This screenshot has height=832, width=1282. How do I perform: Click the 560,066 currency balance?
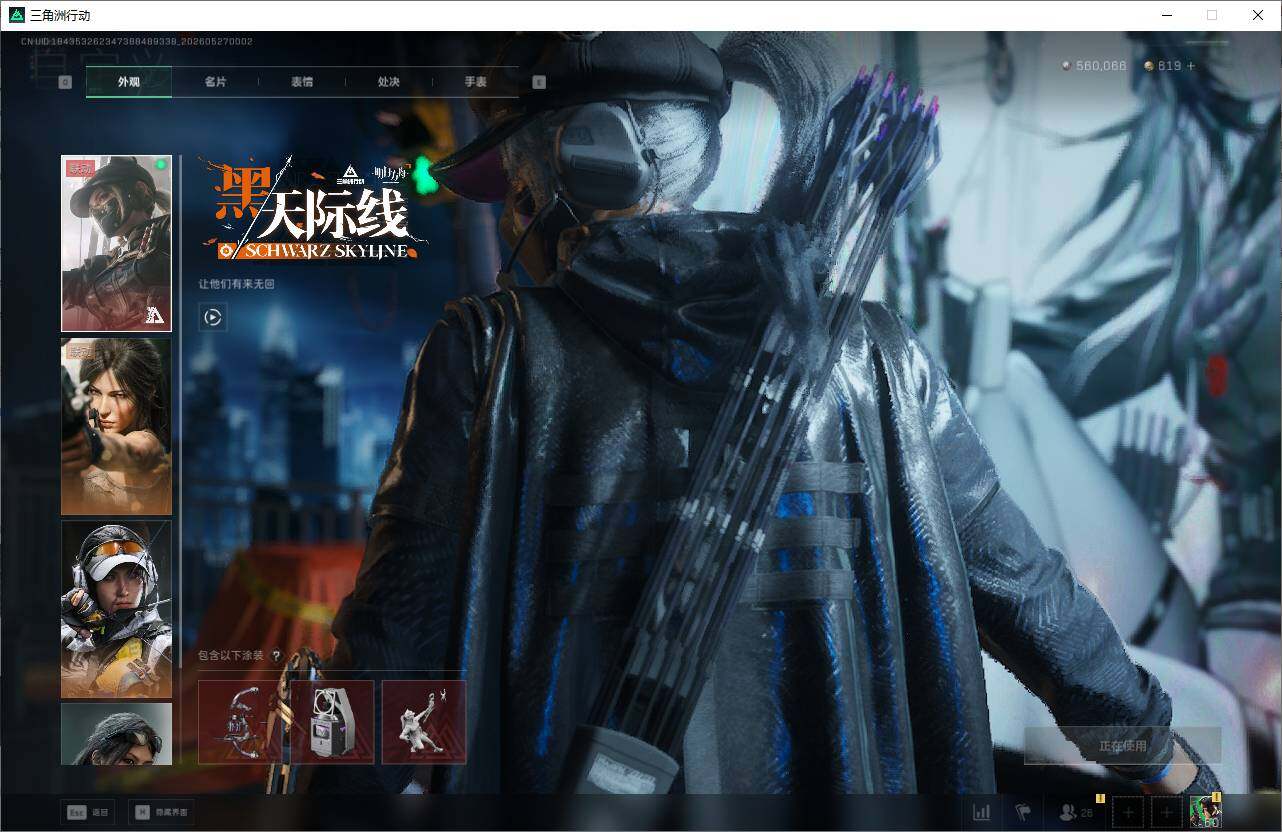[x=1094, y=66]
